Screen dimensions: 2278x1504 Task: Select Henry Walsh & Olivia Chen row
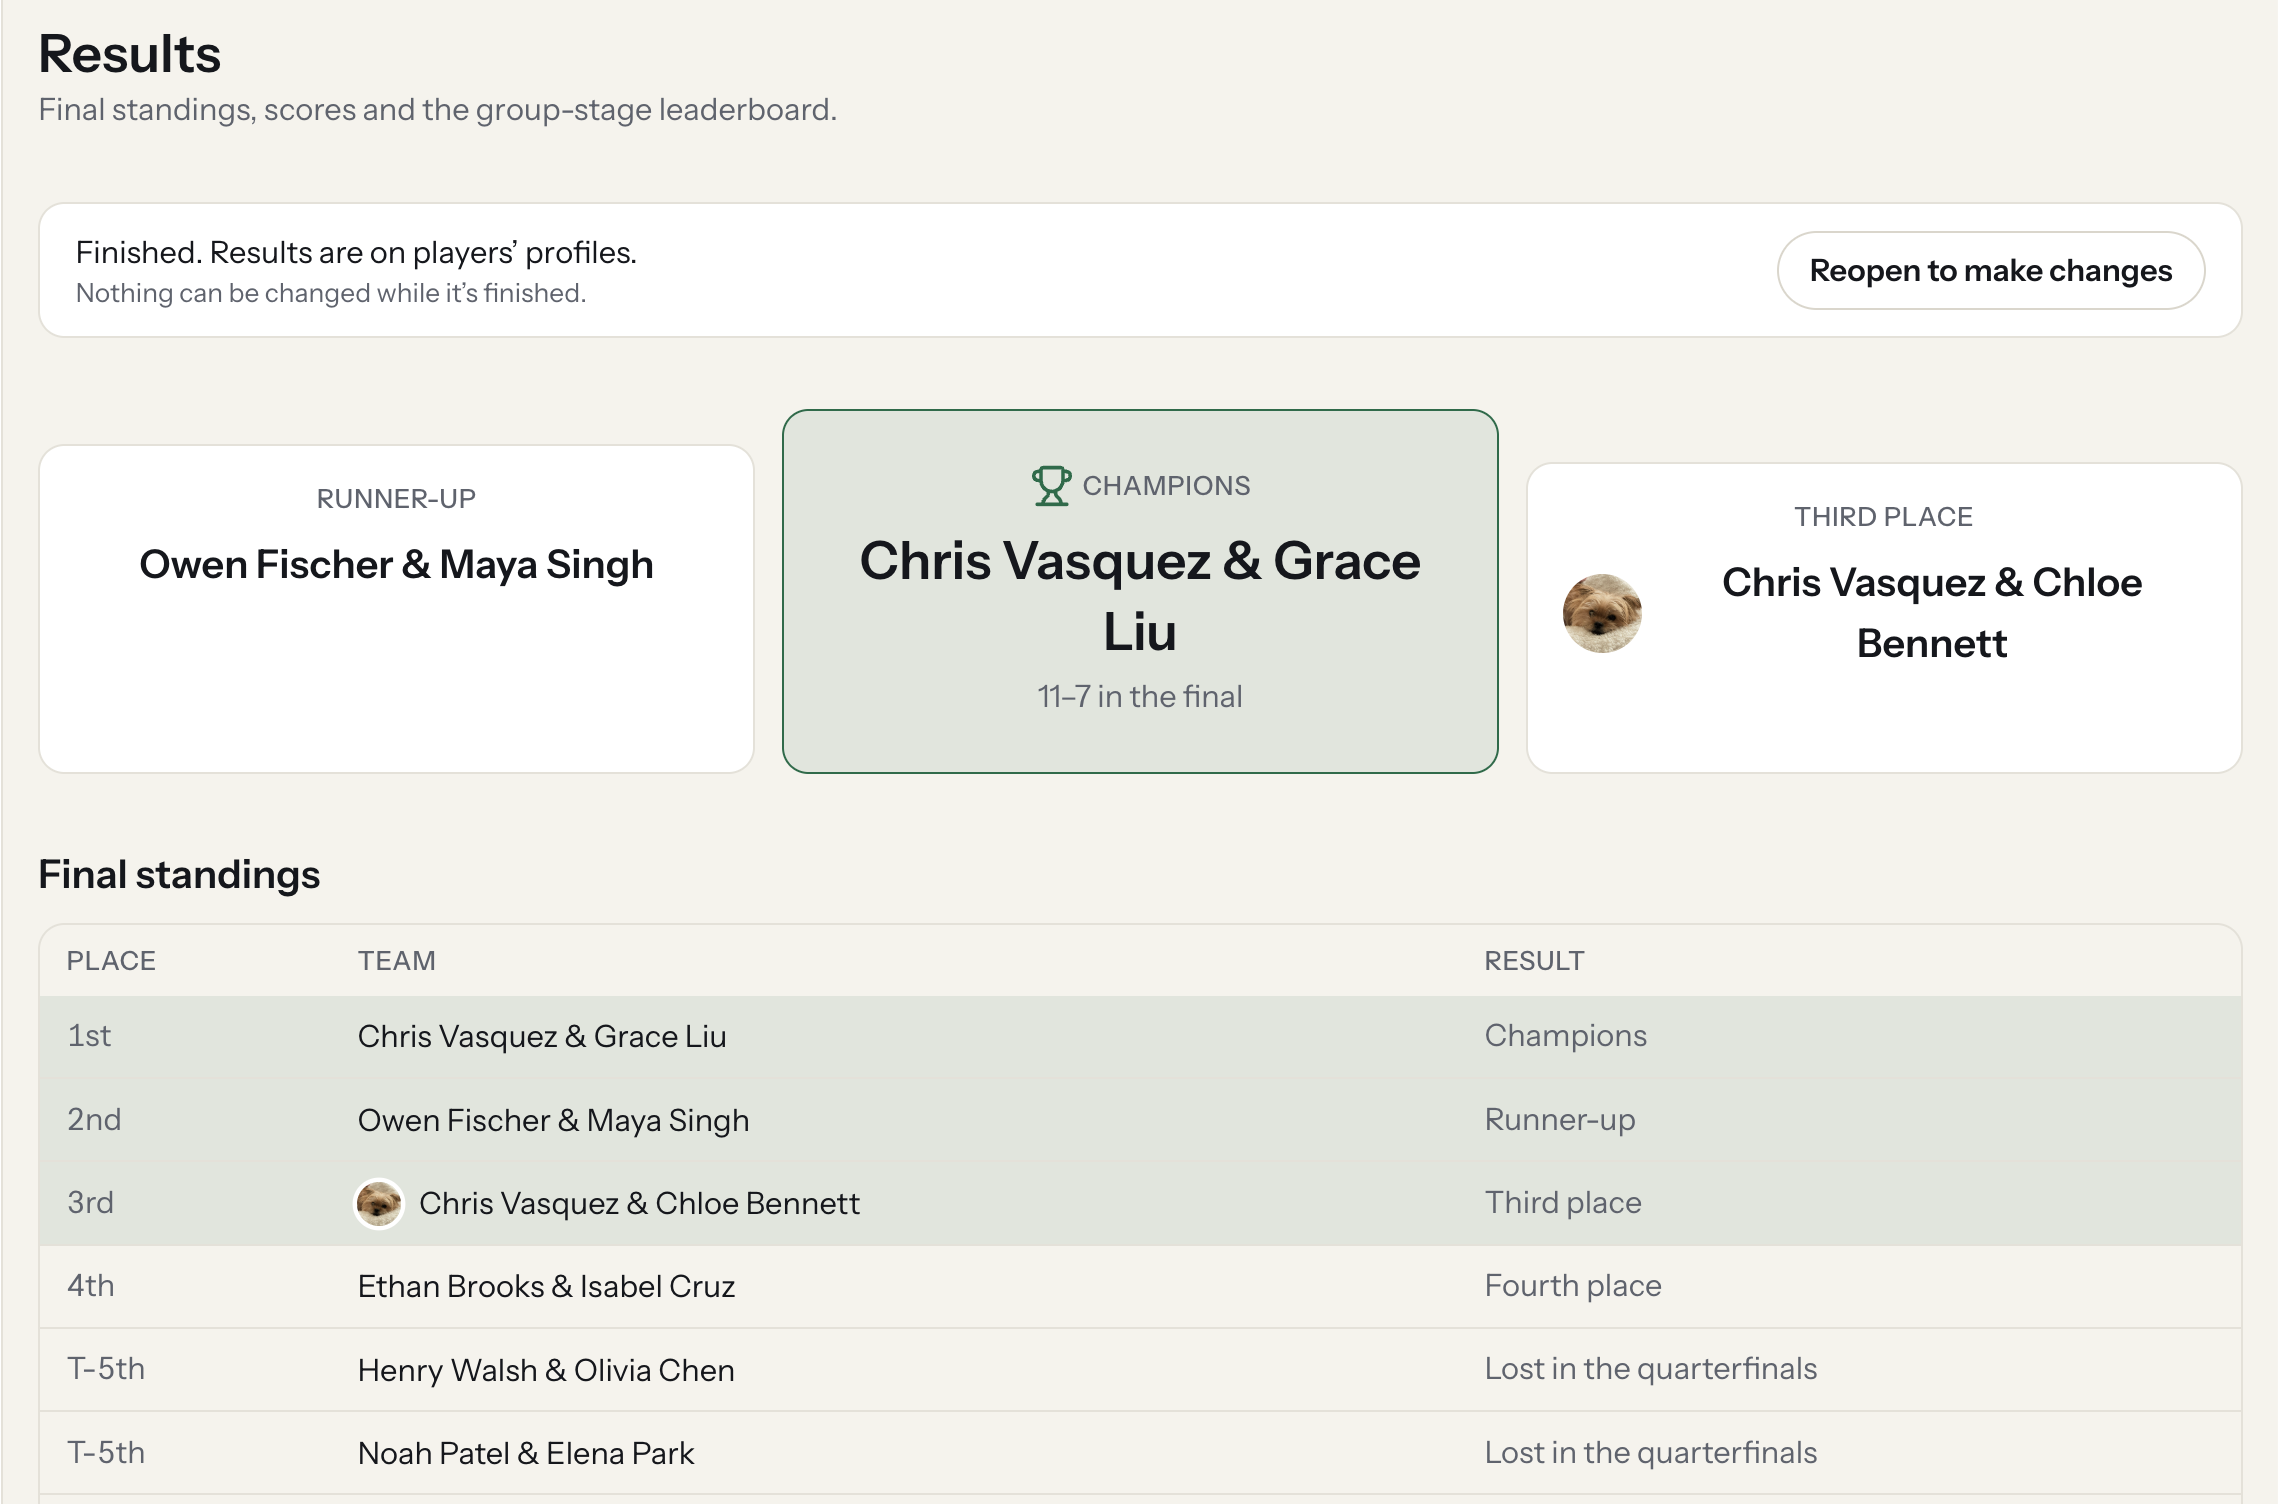[x=1140, y=1369]
